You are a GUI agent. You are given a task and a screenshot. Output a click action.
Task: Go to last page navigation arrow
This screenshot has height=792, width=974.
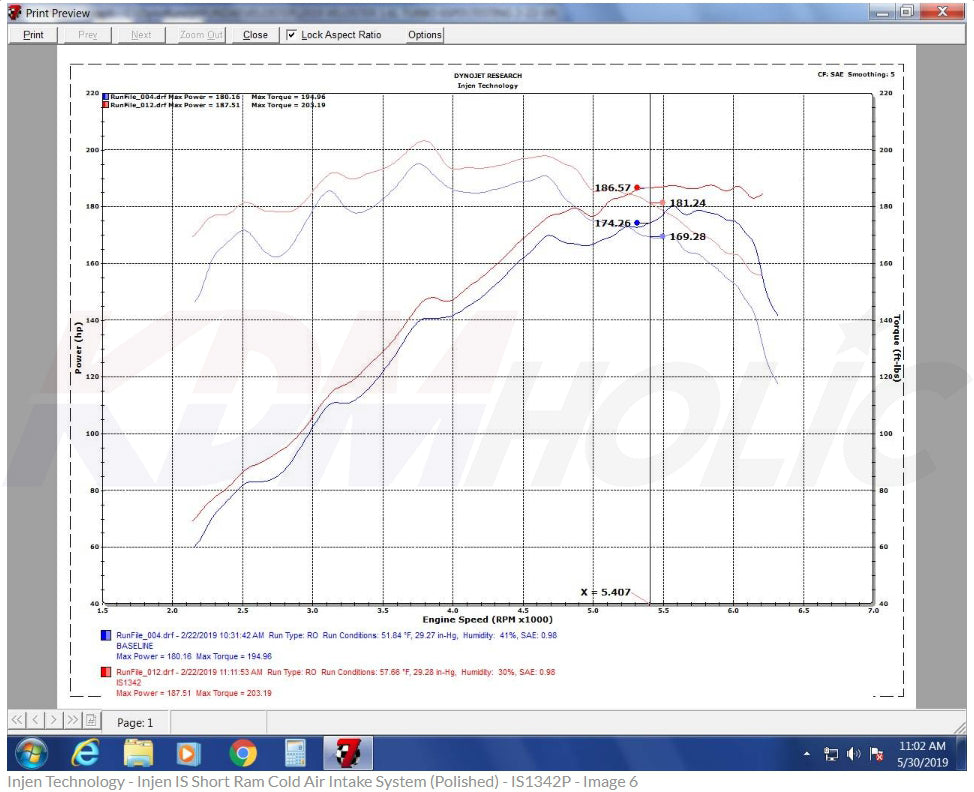(x=72, y=720)
